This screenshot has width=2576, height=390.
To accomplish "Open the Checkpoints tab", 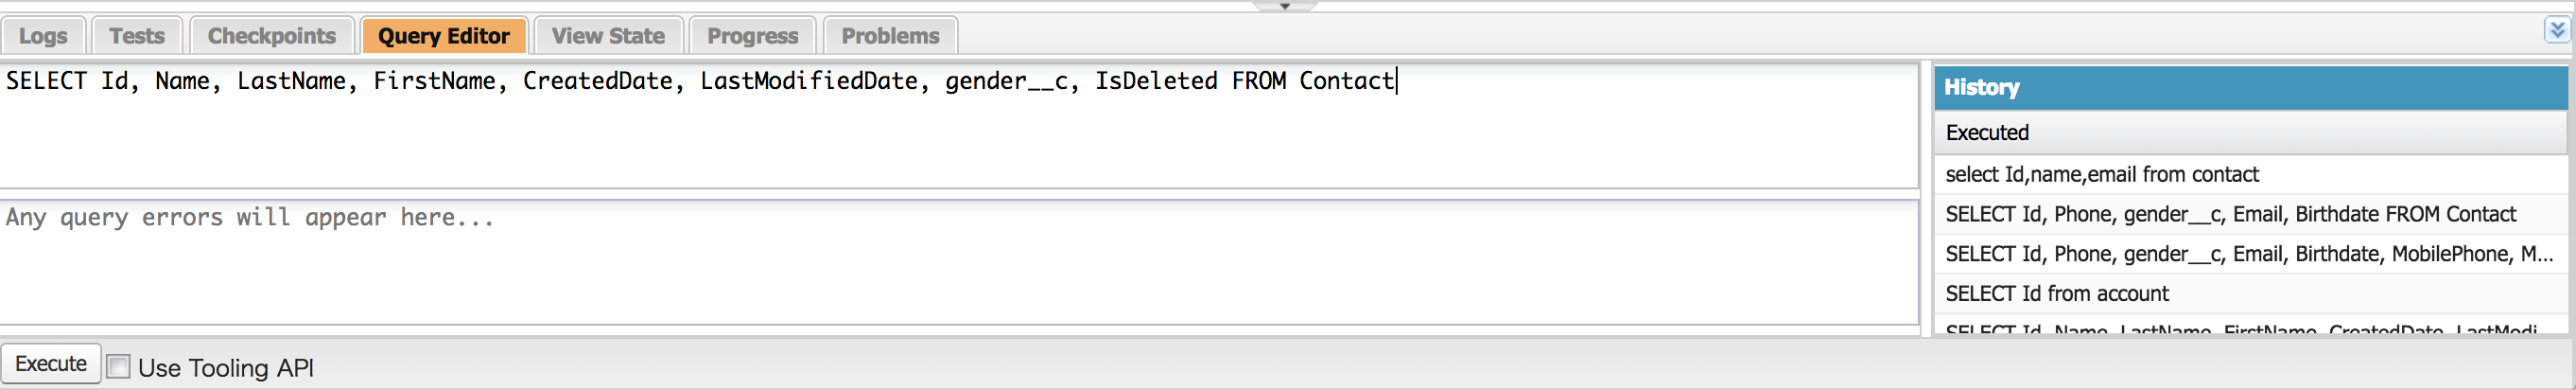I will [x=272, y=36].
